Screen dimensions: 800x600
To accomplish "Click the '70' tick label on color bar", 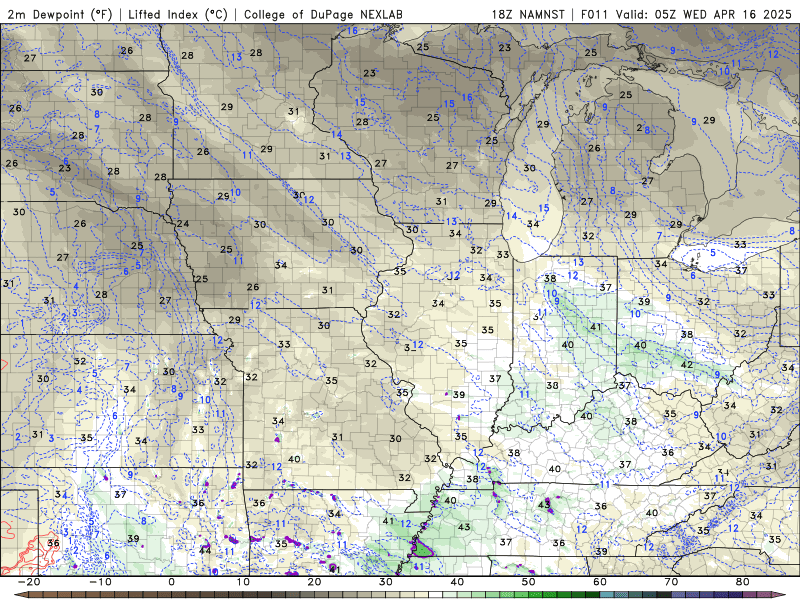I will coord(671,582).
